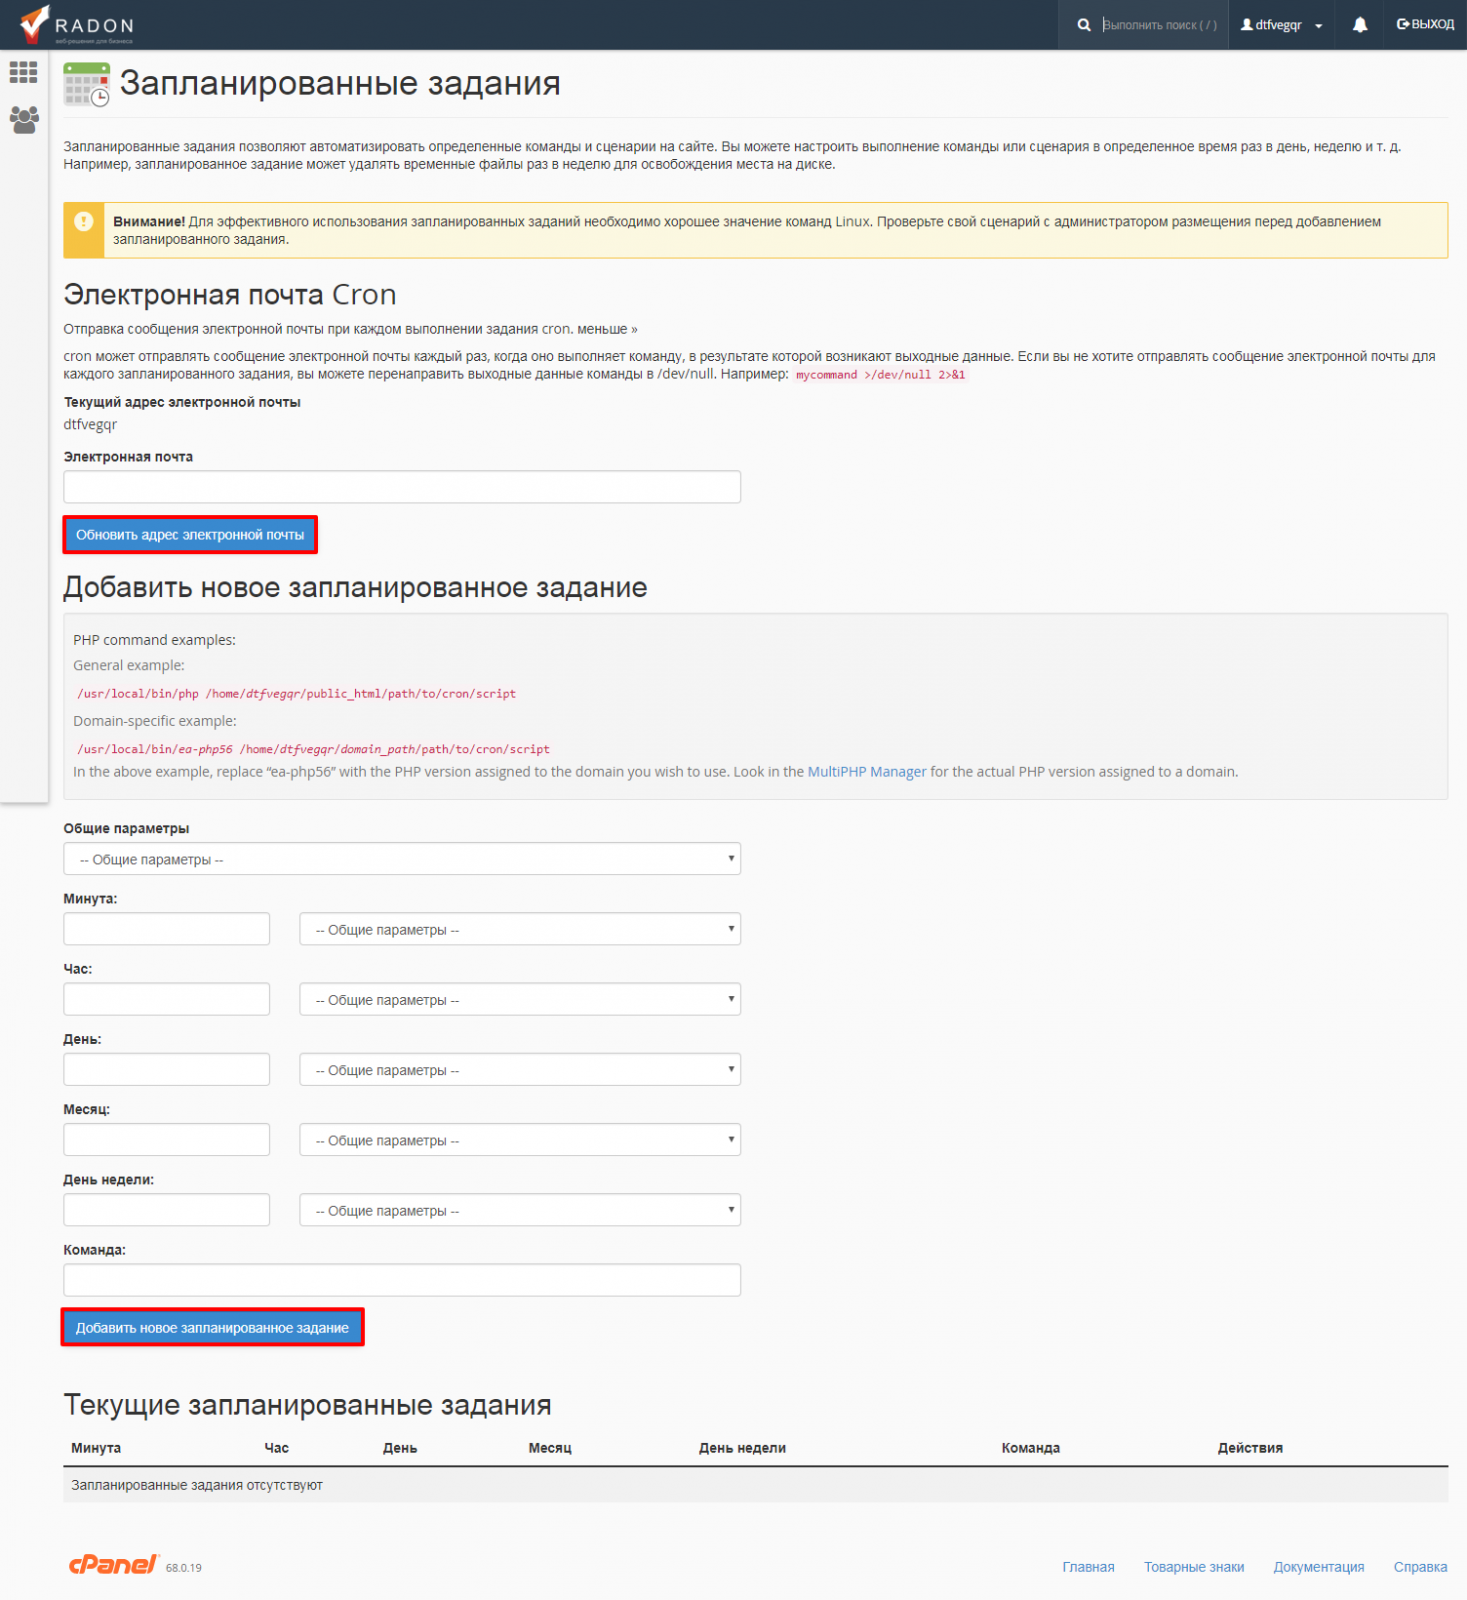This screenshot has height=1600, width=1467.
Task: Click the День text field
Action: [167, 1069]
